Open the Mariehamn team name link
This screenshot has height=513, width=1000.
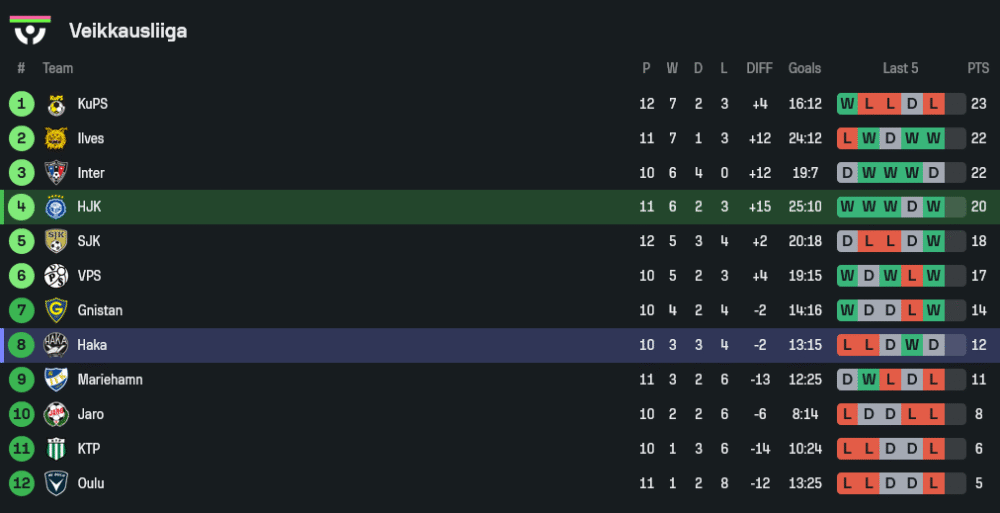point(110,380)
